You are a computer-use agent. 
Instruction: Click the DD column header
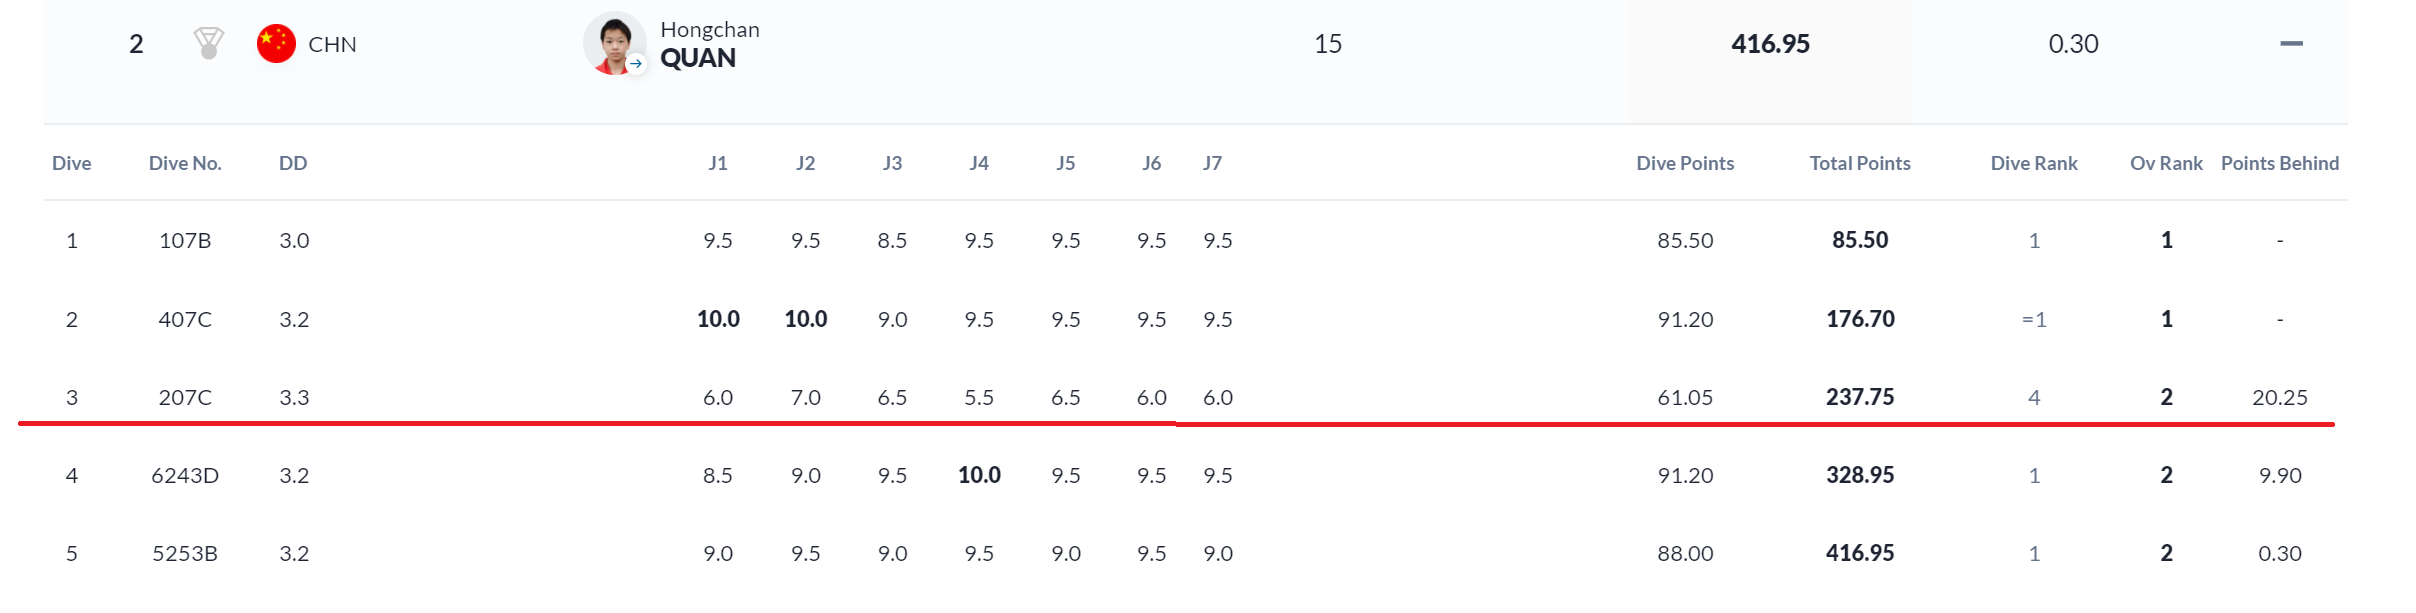[293, 163]
